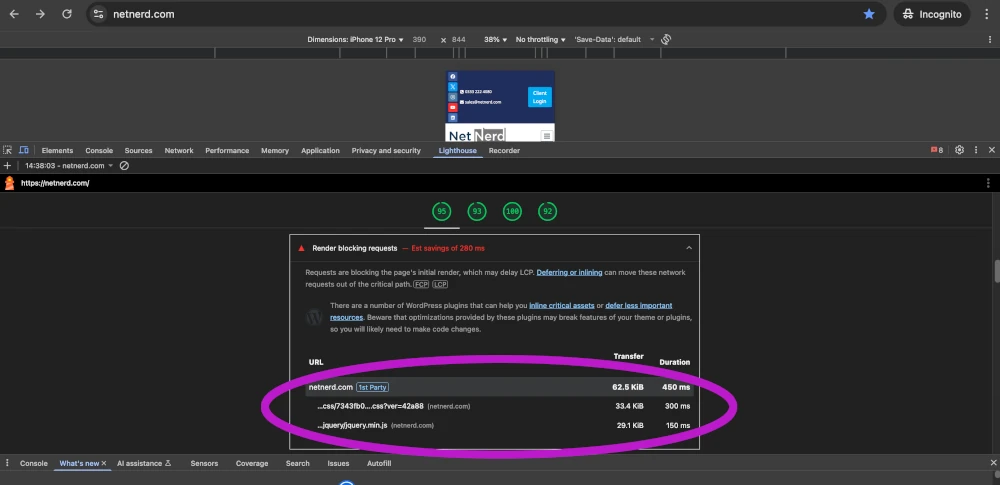Open the Performance panel tab
The height and width of the screenshot is (485, 1000).
click(x=227, y=150)
